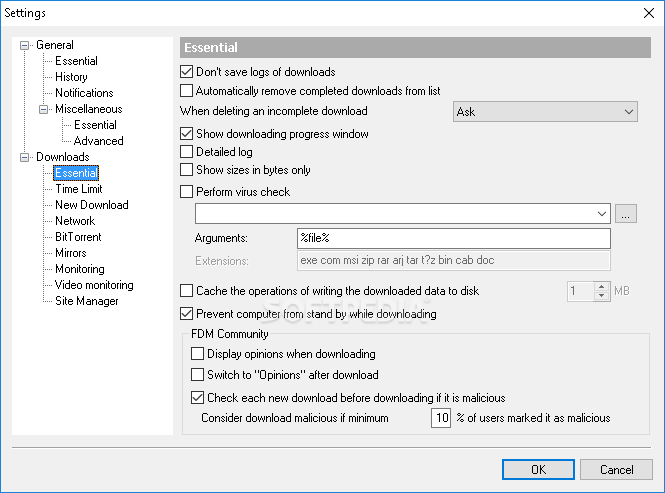
Task: Uncheck Prevent computer from stand by
Action: pyautogui.click(x=186, y=314)
